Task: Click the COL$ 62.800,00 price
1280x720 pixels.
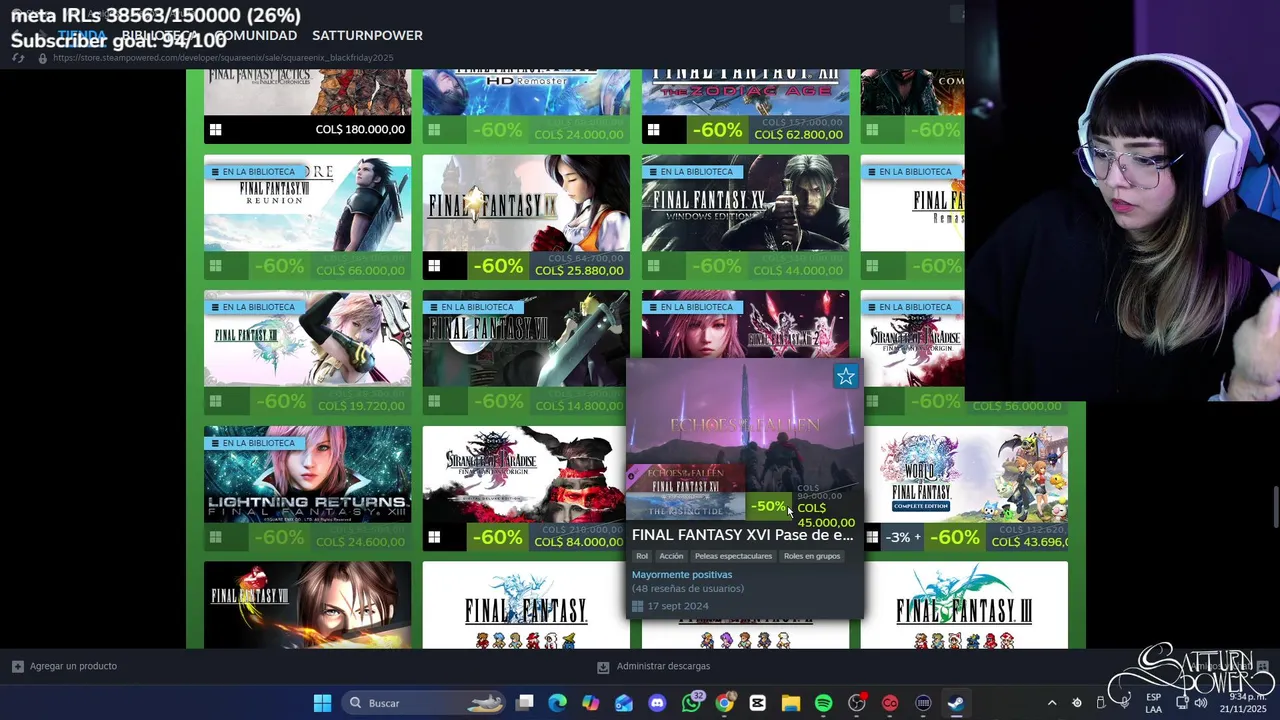Action: 798,135
